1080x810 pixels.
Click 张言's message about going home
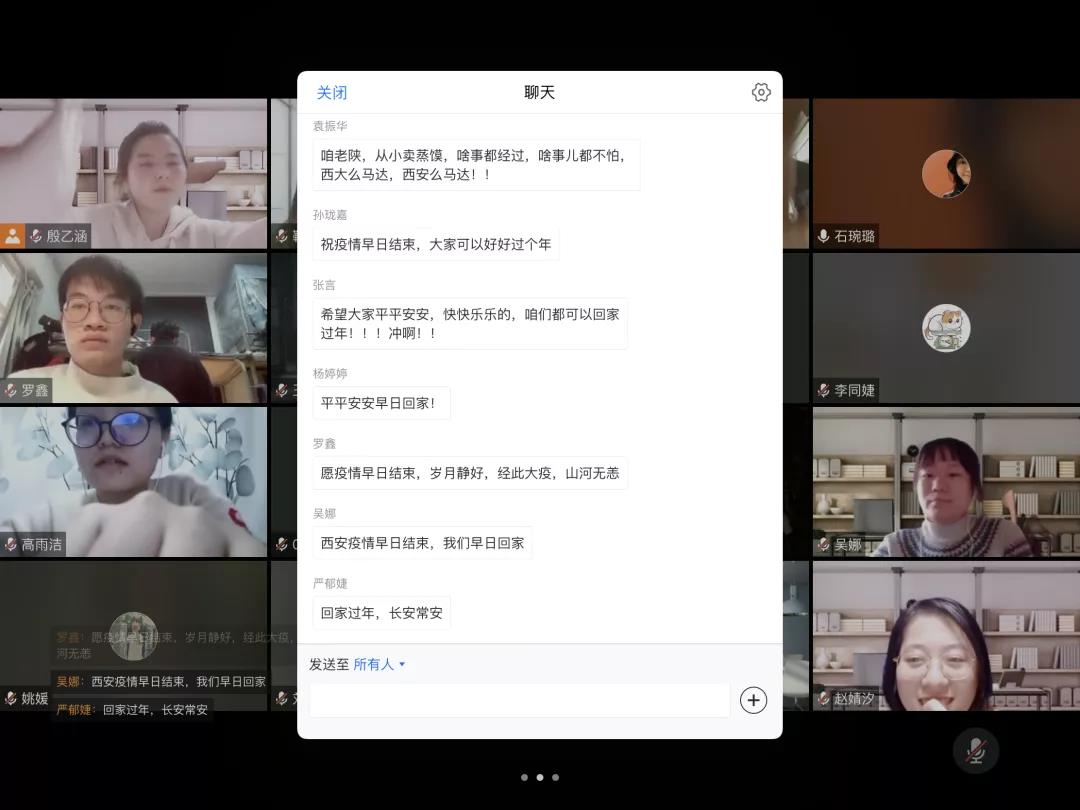(470, 323)
